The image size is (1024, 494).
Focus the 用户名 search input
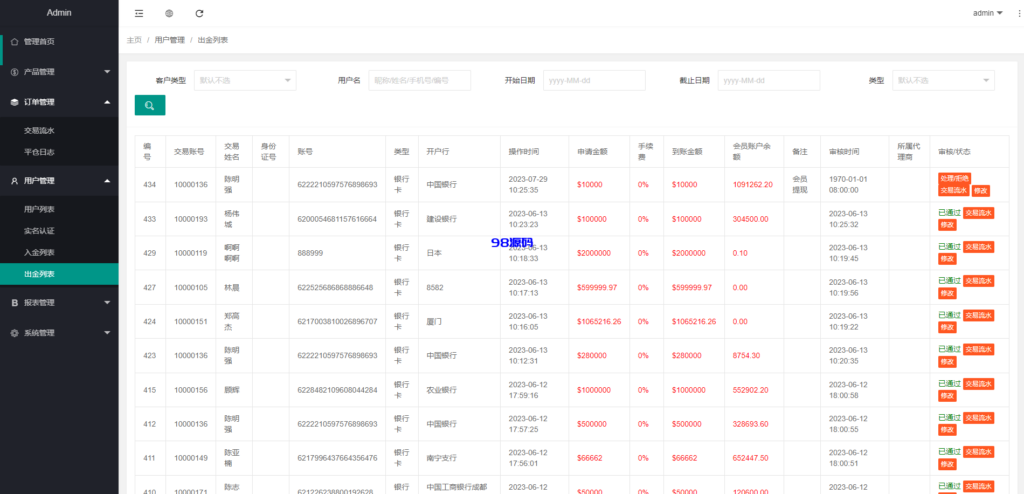419,80
